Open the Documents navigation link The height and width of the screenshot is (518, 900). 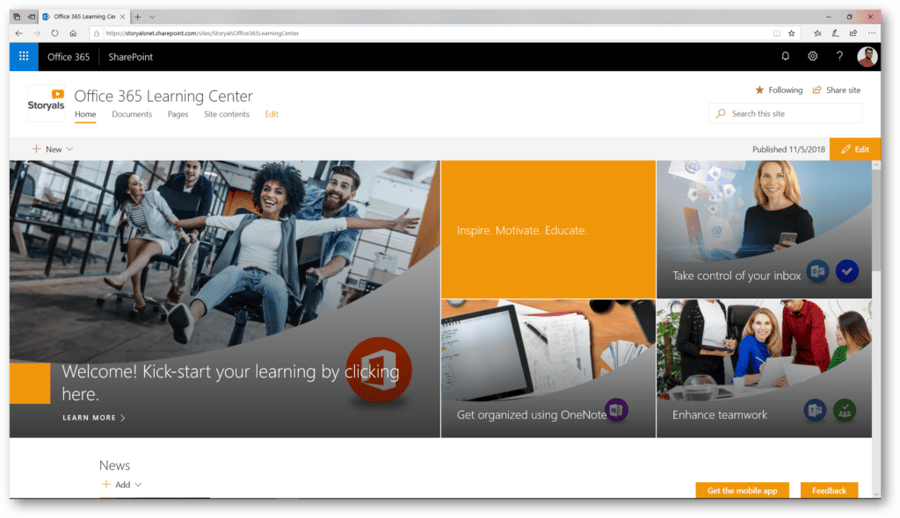[131, 114]
